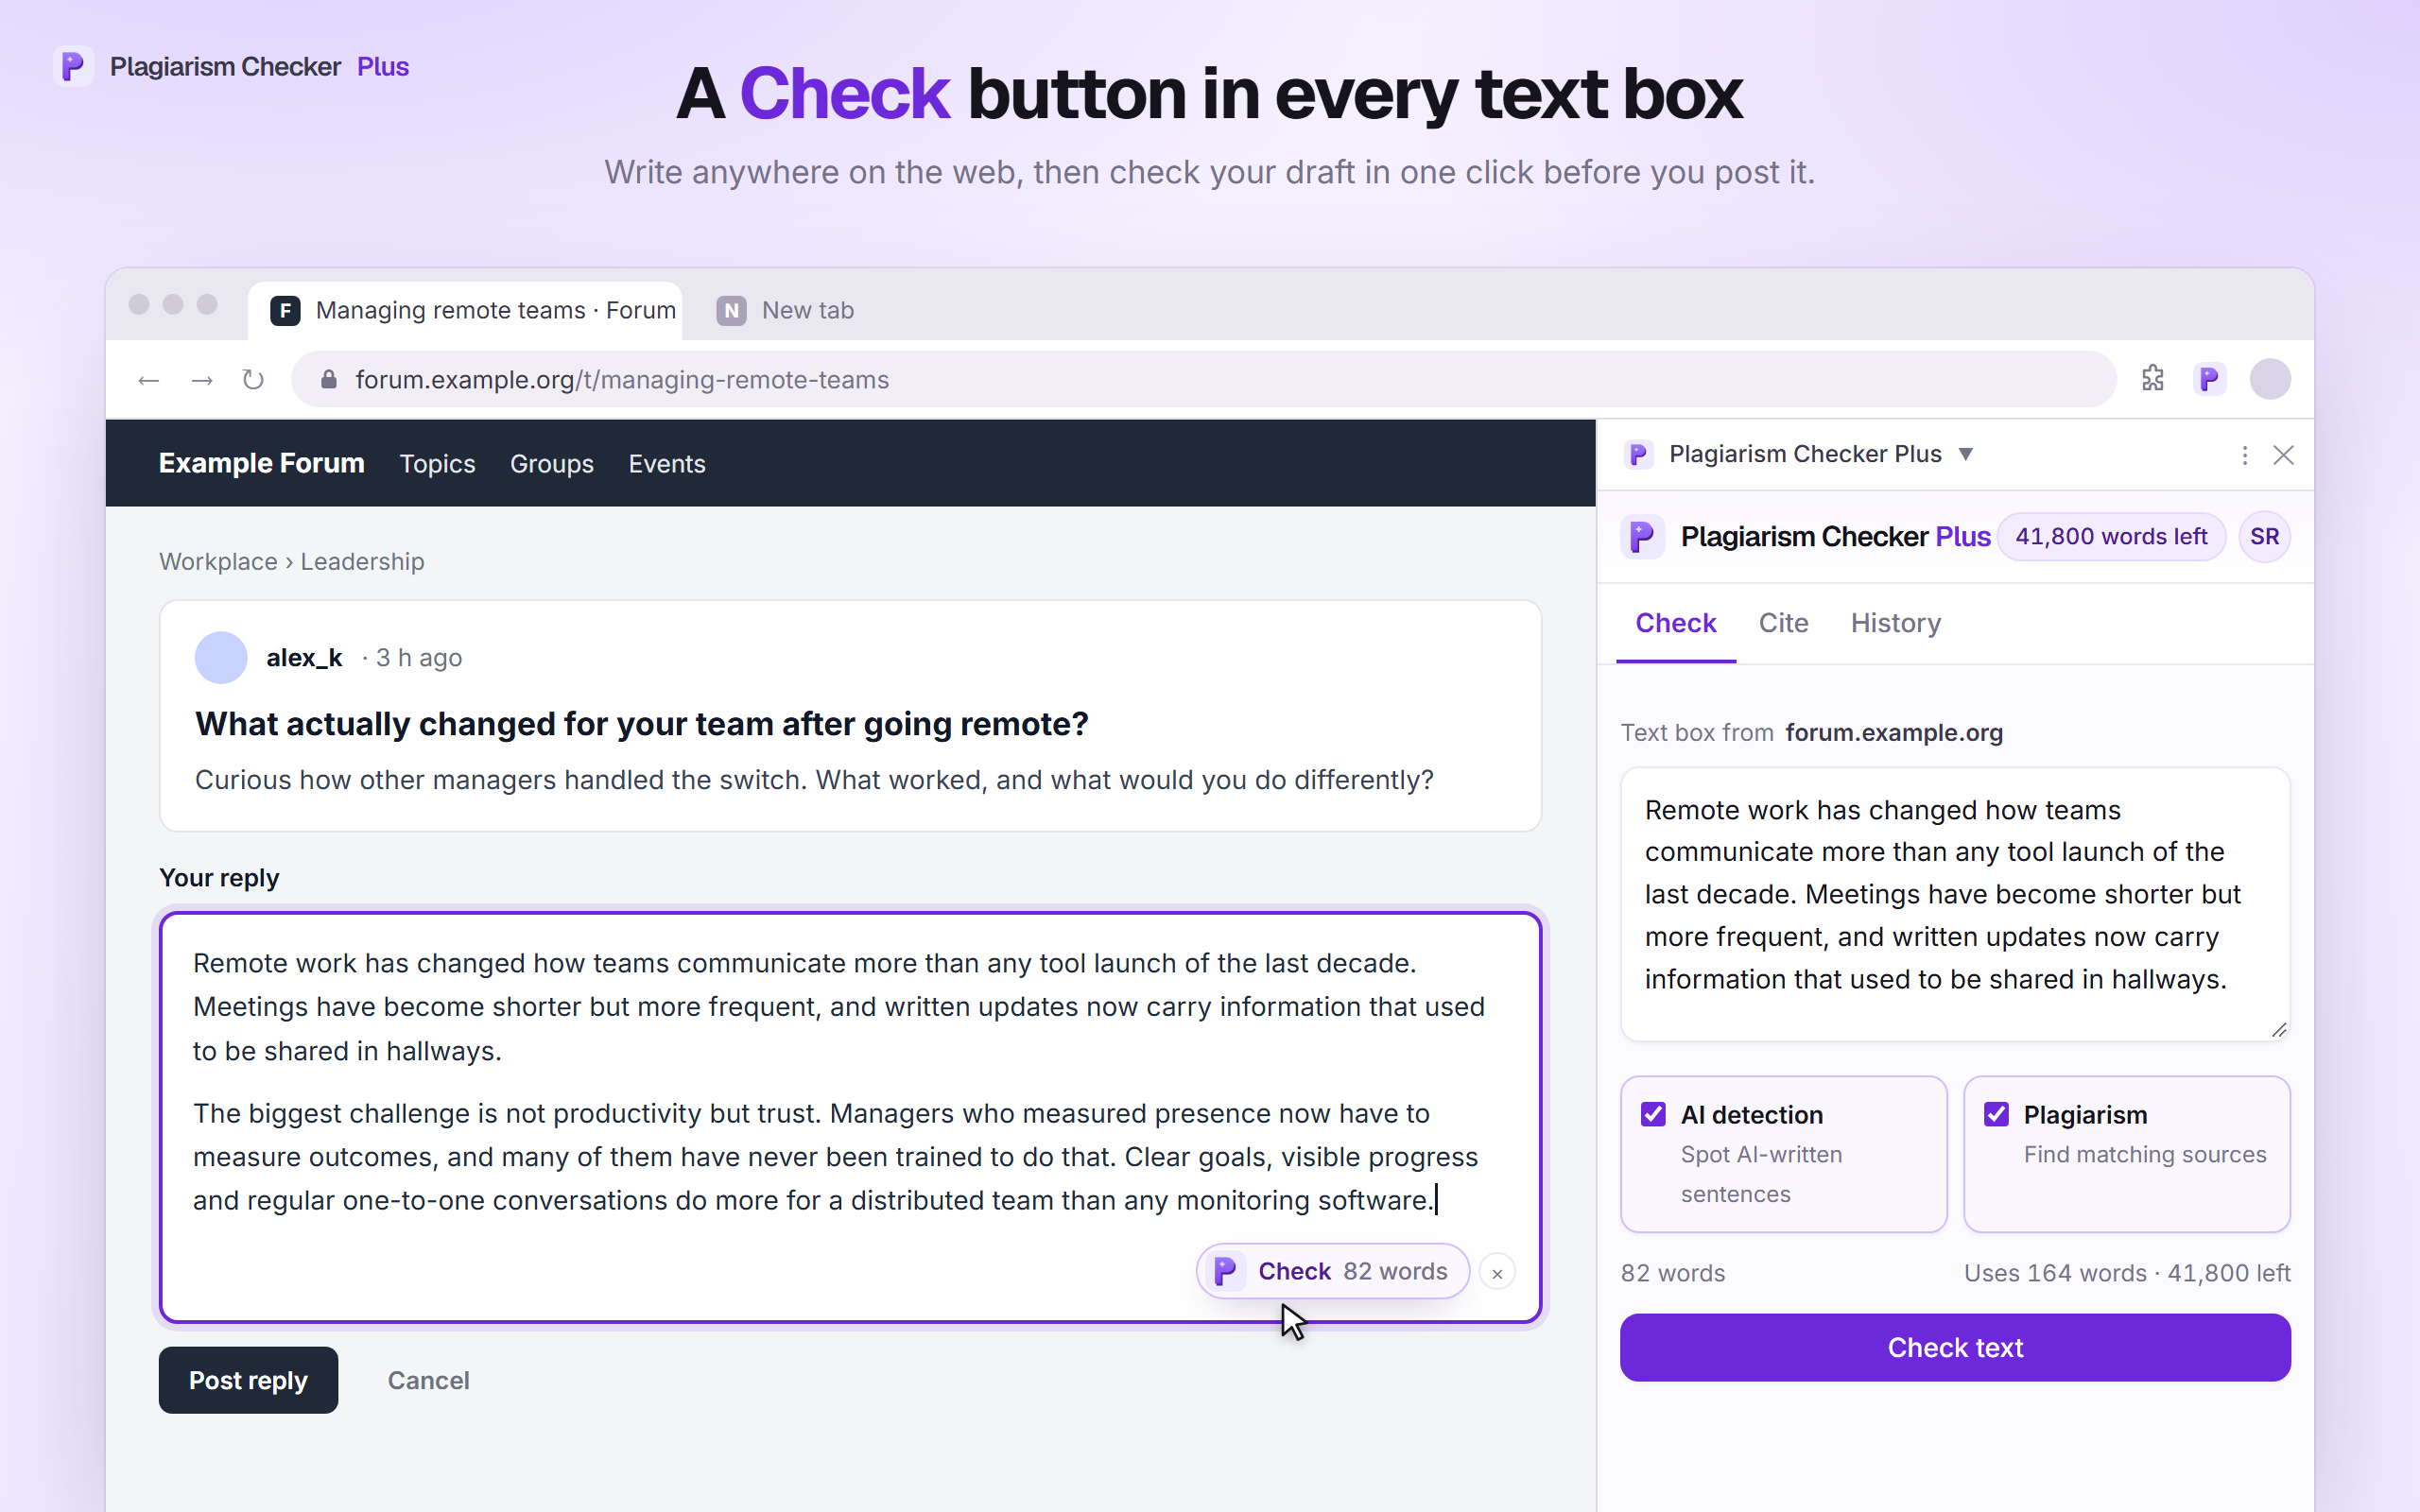The width and height of the screenshot is (2420, 1512).
Task: Open the browser extensions puzzle icon
Action: (2153, 379)
